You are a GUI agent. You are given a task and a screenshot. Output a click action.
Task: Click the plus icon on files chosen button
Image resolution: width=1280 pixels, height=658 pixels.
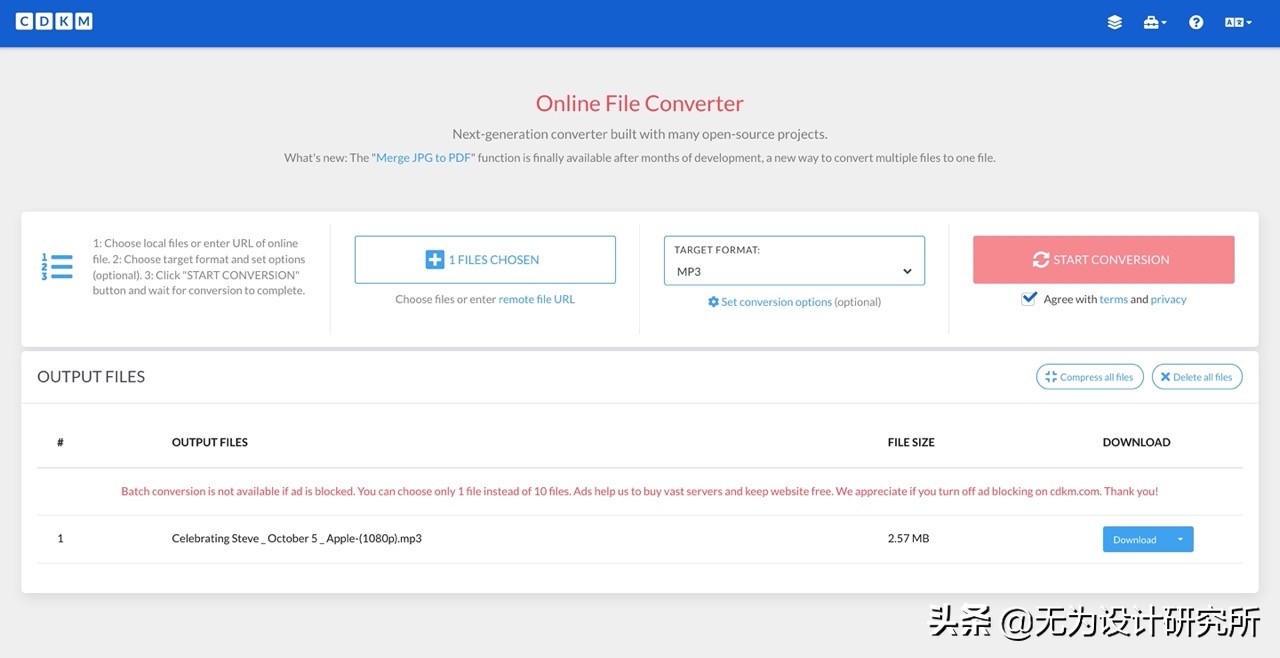click(435, 260)
